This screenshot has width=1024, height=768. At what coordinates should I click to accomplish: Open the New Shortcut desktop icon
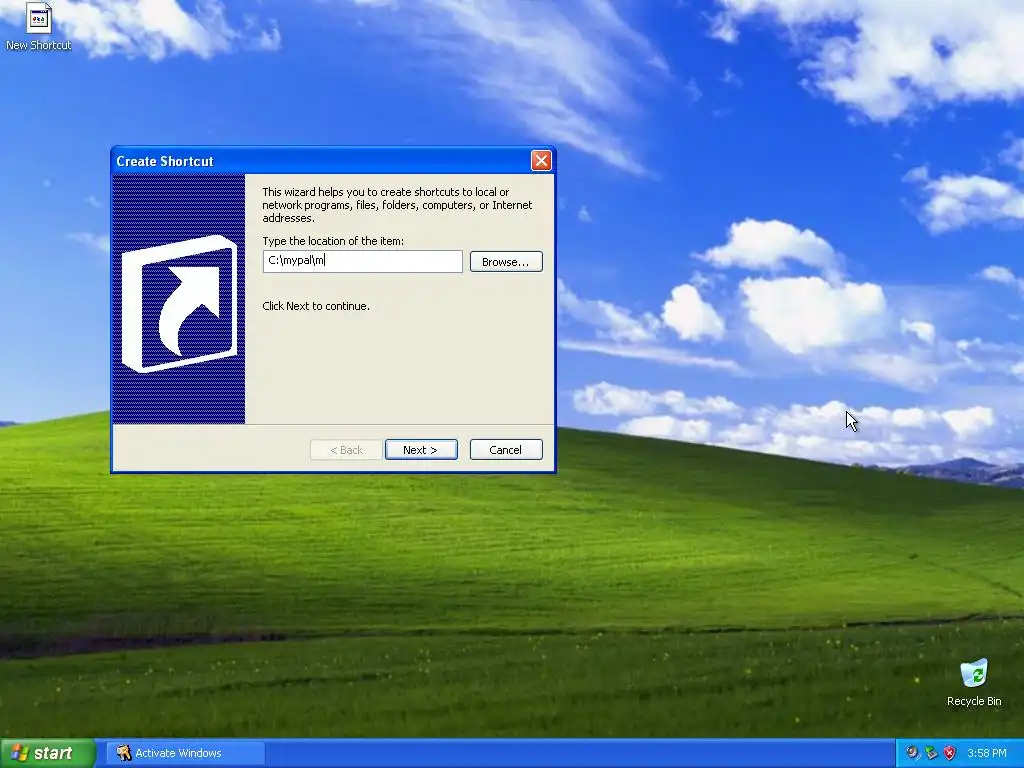[39, 27]
